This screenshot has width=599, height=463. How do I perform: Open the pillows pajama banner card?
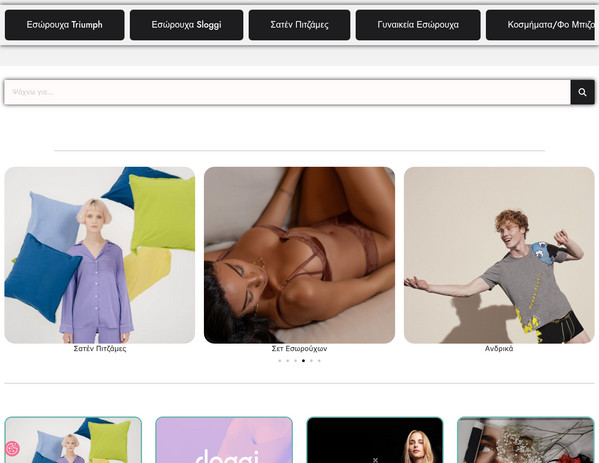[x=73, y=440]
